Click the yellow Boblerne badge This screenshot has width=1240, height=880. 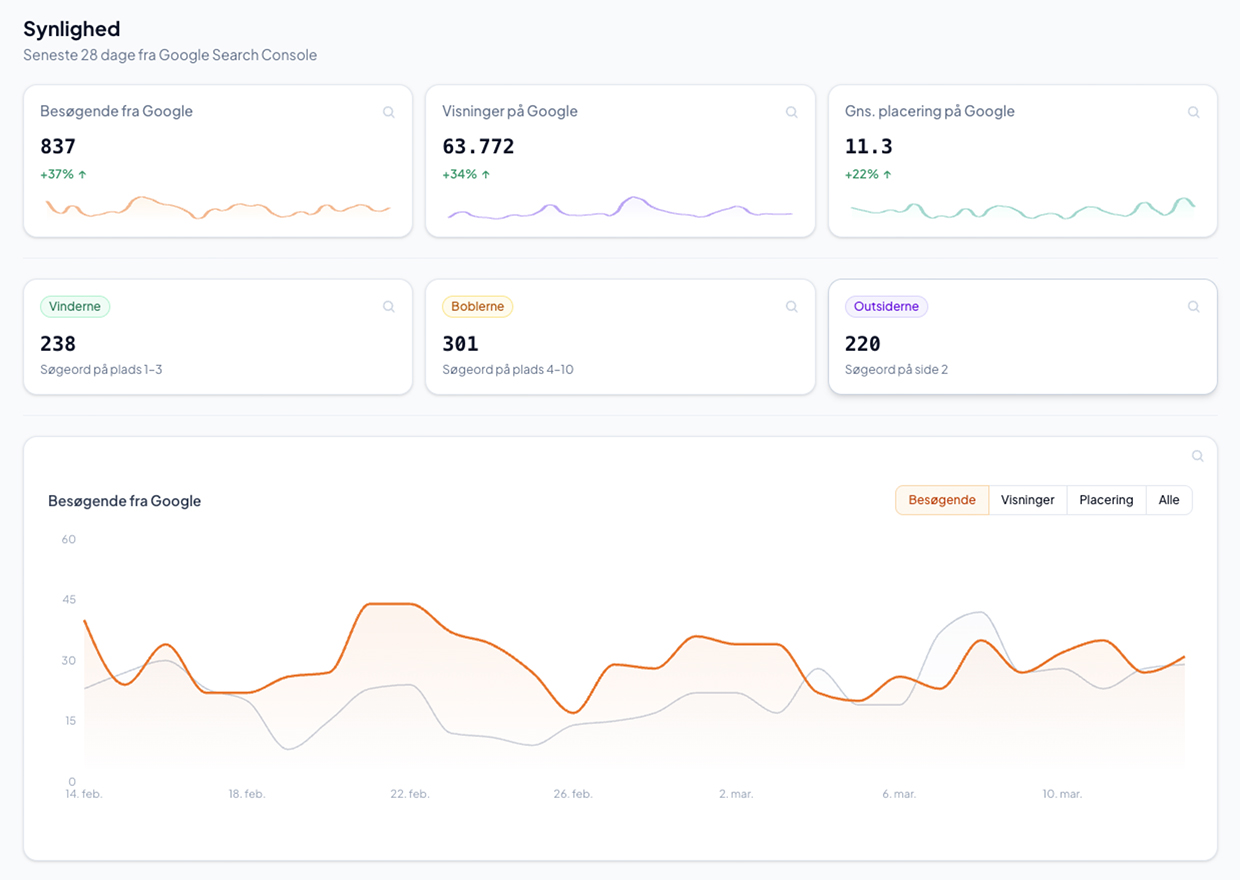point(477,306)
